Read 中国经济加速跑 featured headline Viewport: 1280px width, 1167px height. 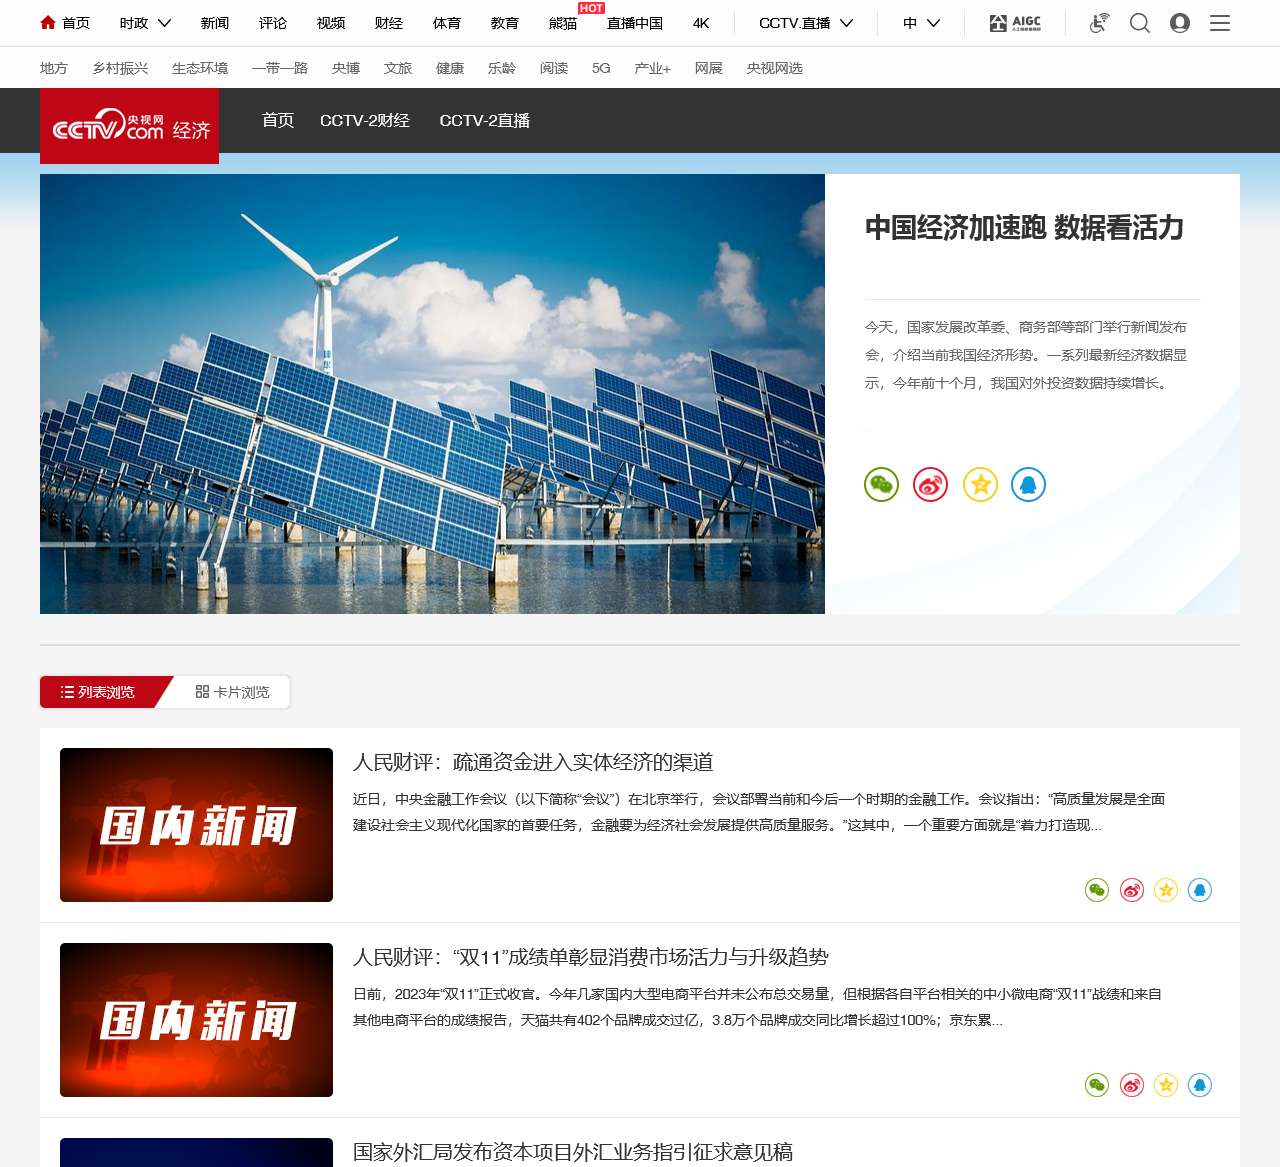(x=1024, y=229)
